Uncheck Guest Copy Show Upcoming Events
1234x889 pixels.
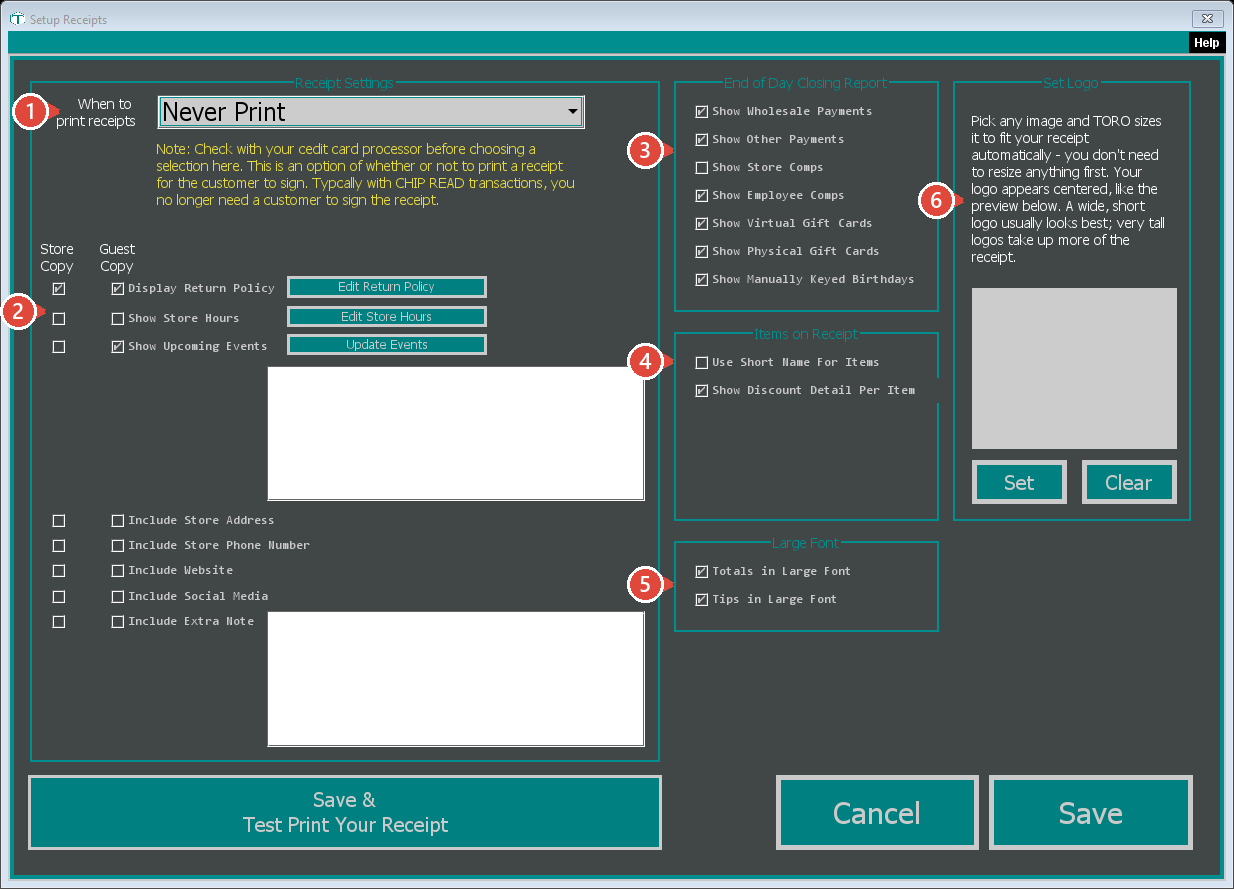(x=118, y=347)
